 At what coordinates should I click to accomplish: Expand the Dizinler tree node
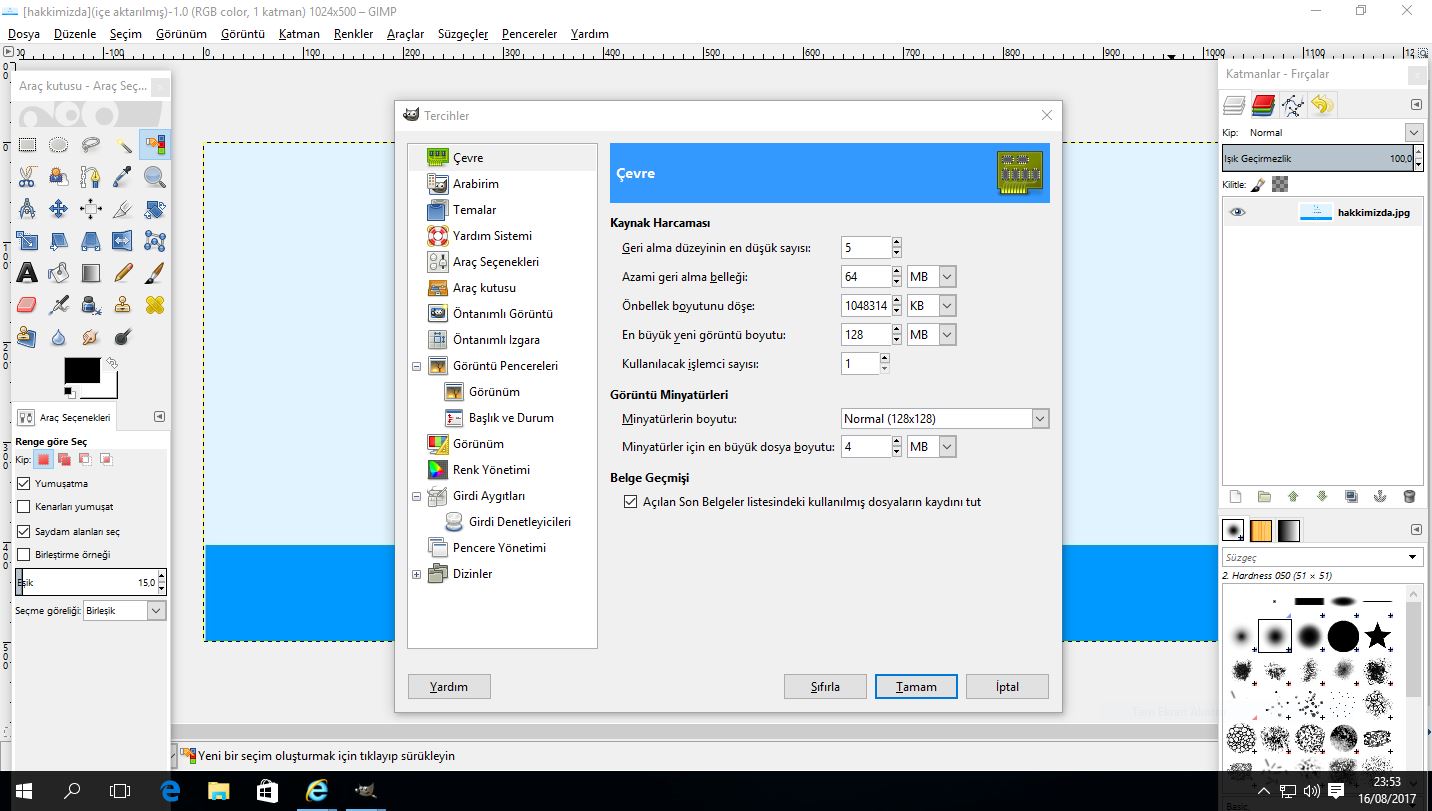pyautogui.click(x=417, y=575)
